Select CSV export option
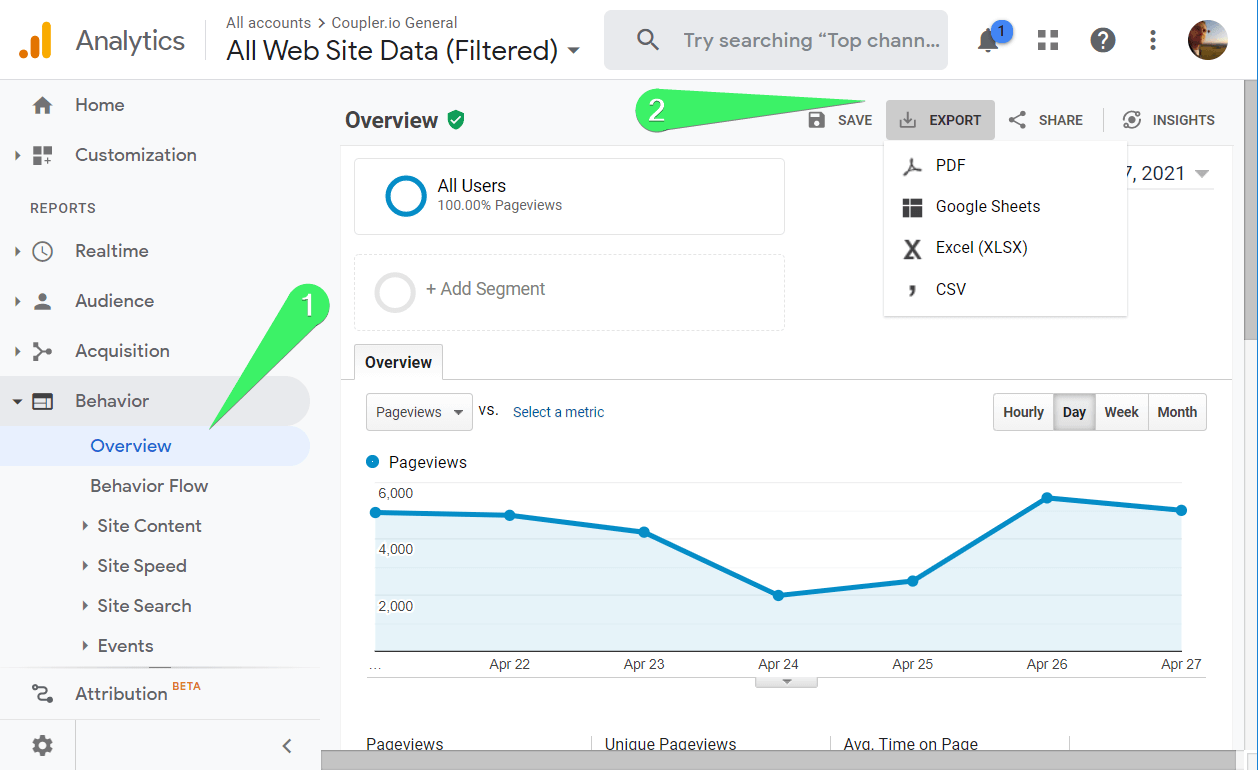 950,289
